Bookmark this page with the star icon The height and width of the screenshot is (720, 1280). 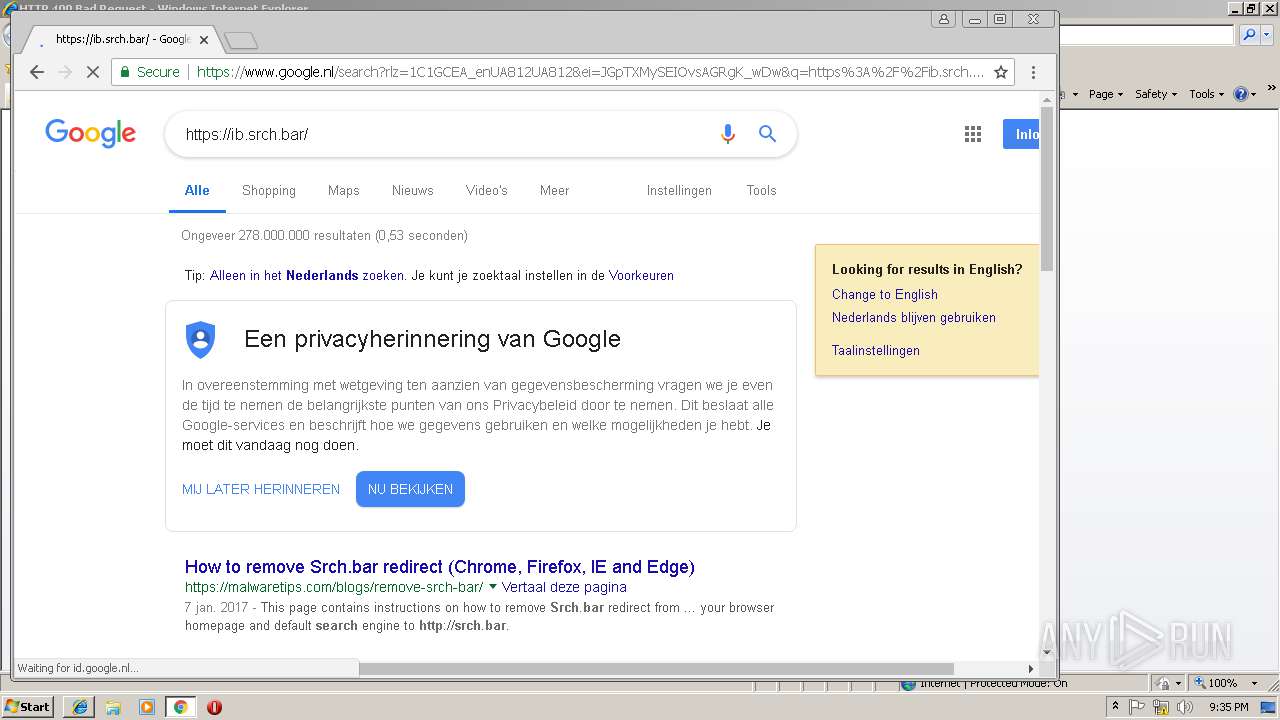(1000, 72)
